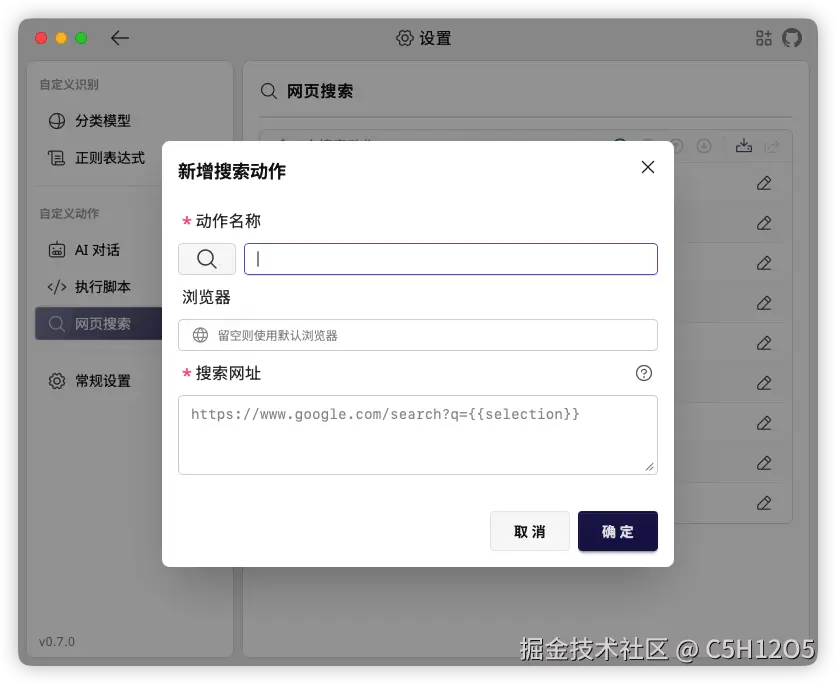The height and width of the screenshot is (684, 836).
Task: Click the add-widget icon beside GitHub
Action: (x=762, y=37)
